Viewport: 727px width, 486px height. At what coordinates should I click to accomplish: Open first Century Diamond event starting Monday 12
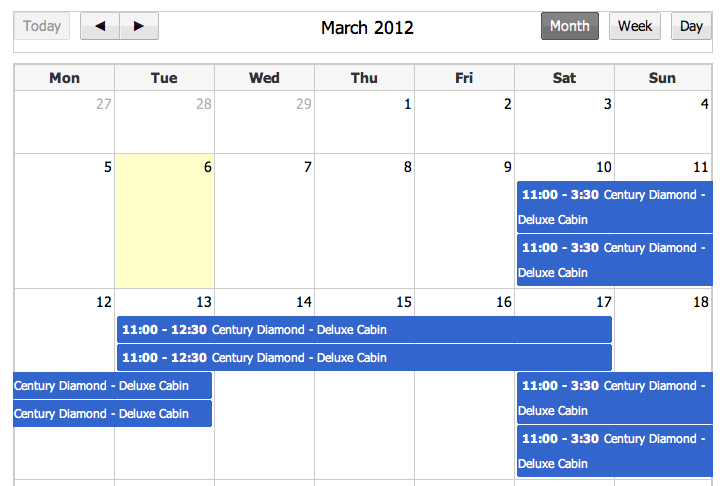pos(113,385)
